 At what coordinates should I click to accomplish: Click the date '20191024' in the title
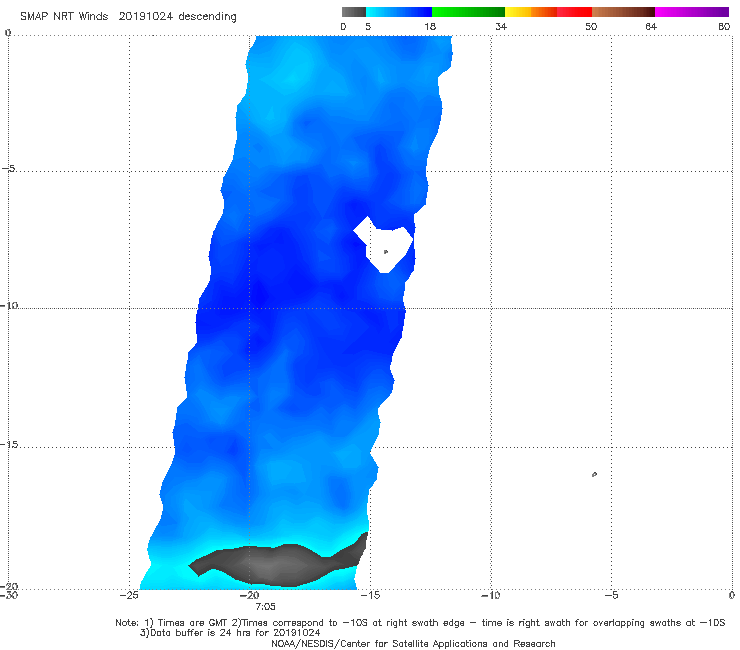146,17
